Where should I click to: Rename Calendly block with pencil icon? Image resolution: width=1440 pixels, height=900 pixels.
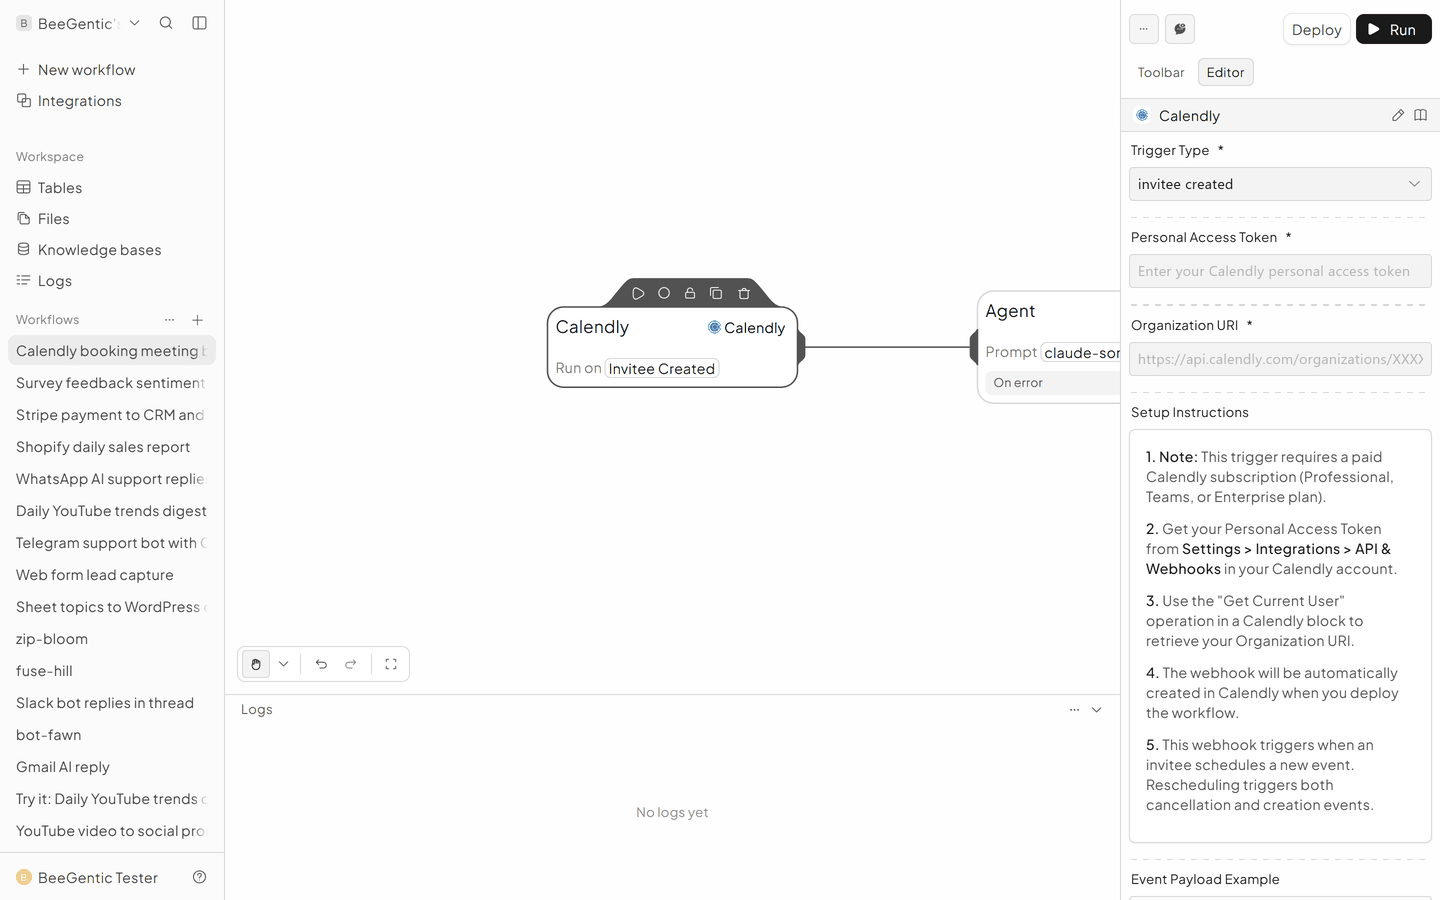[x=1398, y=115]
